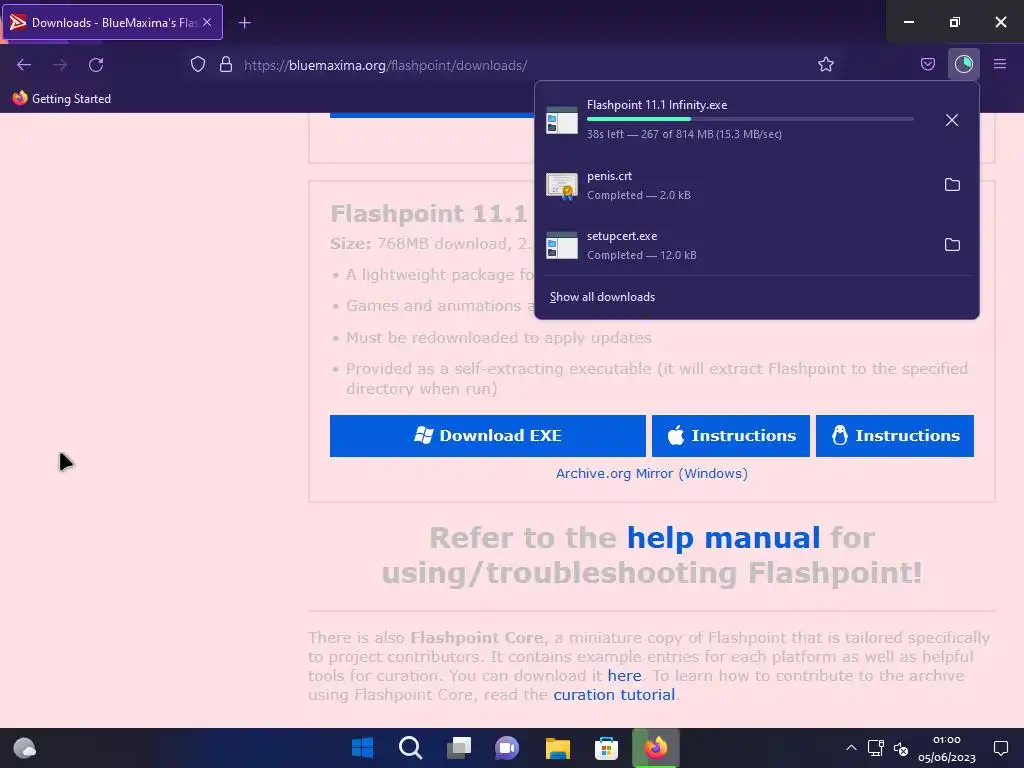Open Task View on the taskbar
1024x768 pixels.
click(x=459, y=748)
